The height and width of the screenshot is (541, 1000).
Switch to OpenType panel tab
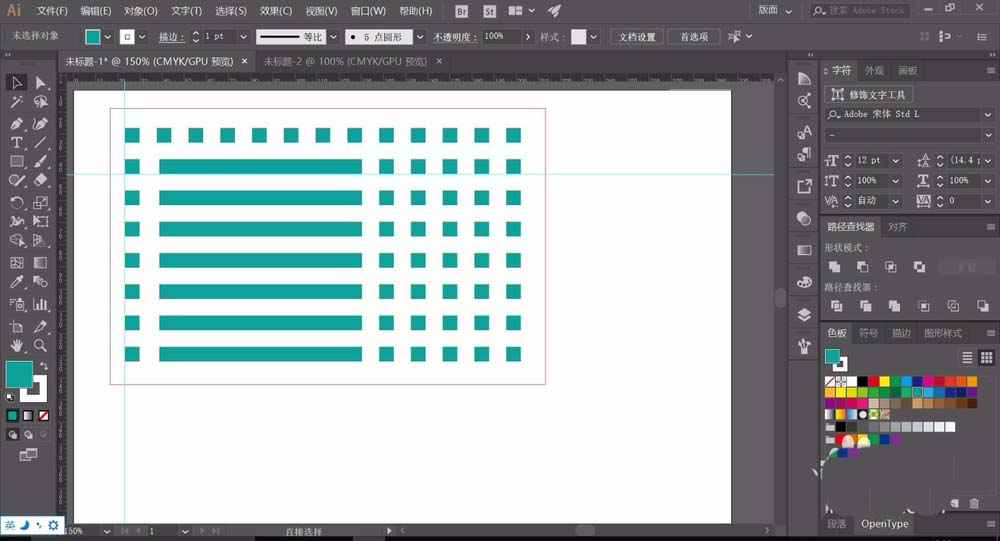885,524
